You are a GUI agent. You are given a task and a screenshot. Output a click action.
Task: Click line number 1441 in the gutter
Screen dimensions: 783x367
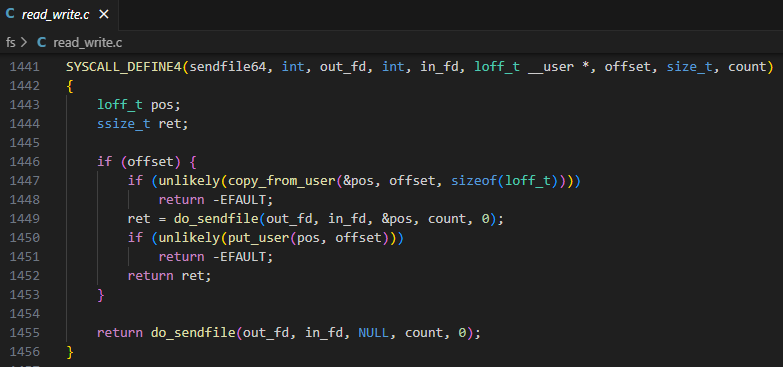(x=24, y=66)
